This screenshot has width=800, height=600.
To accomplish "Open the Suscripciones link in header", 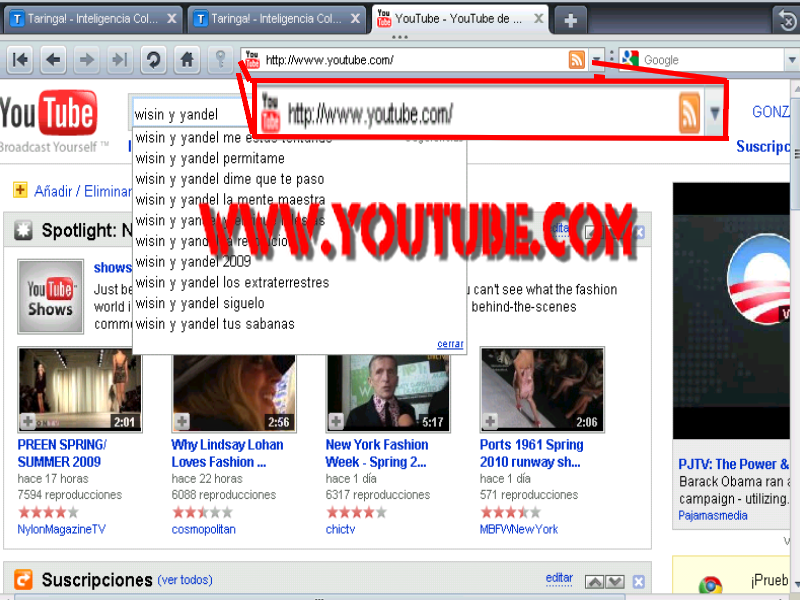I will point(763,147).
